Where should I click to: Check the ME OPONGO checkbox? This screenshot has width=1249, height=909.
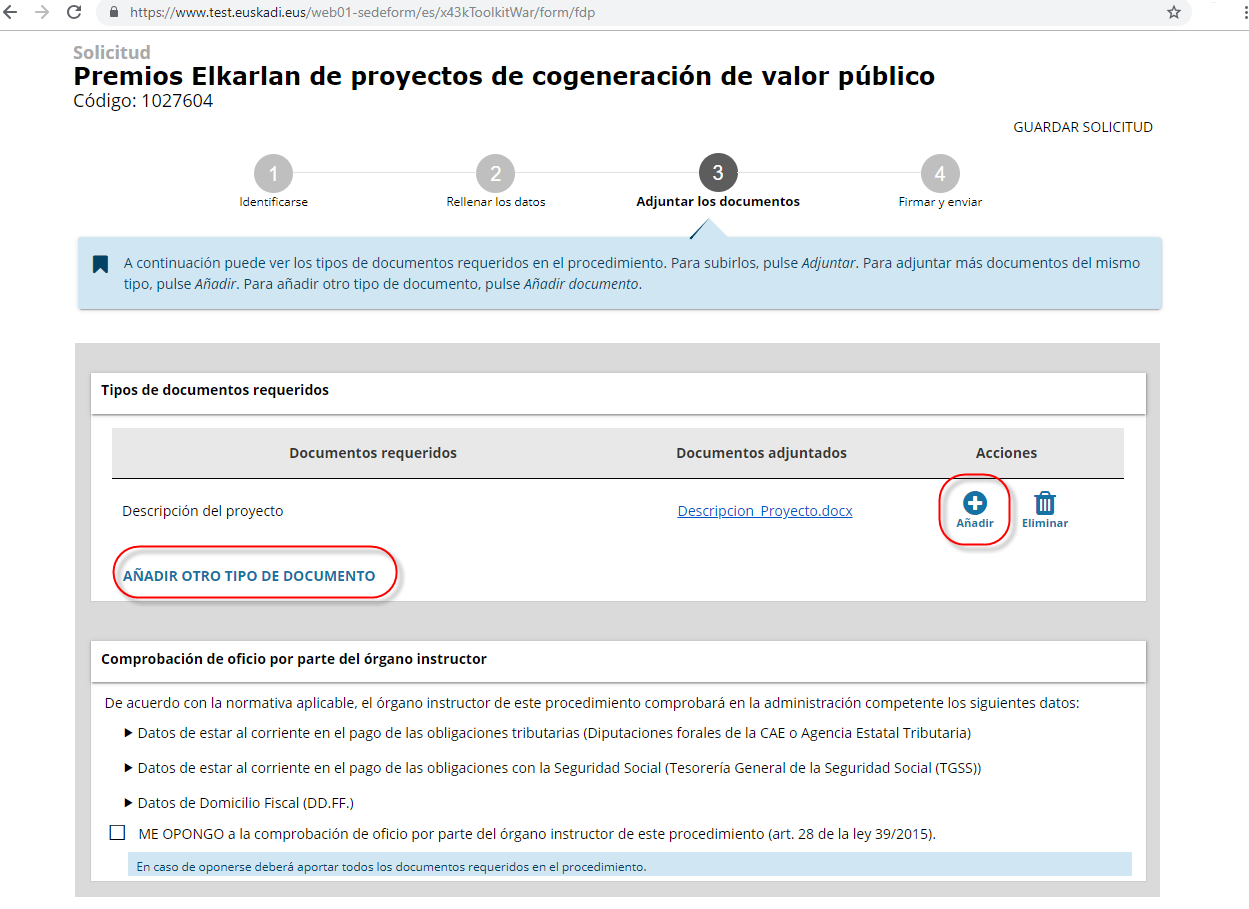(x=118, y=832)
